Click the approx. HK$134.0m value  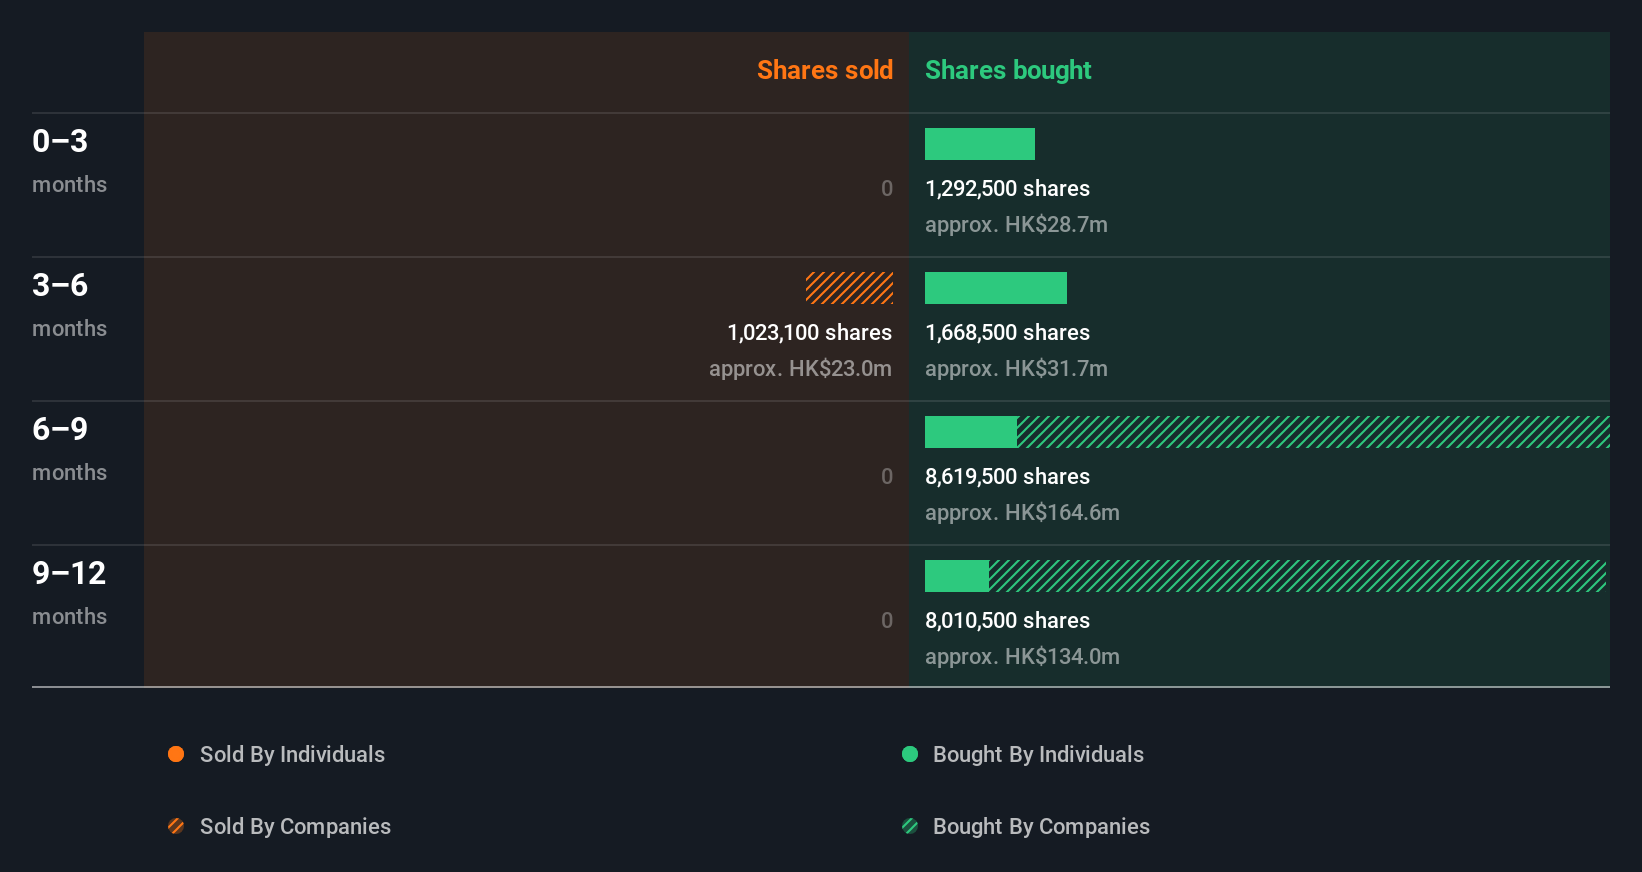(x=1022, y=656)
